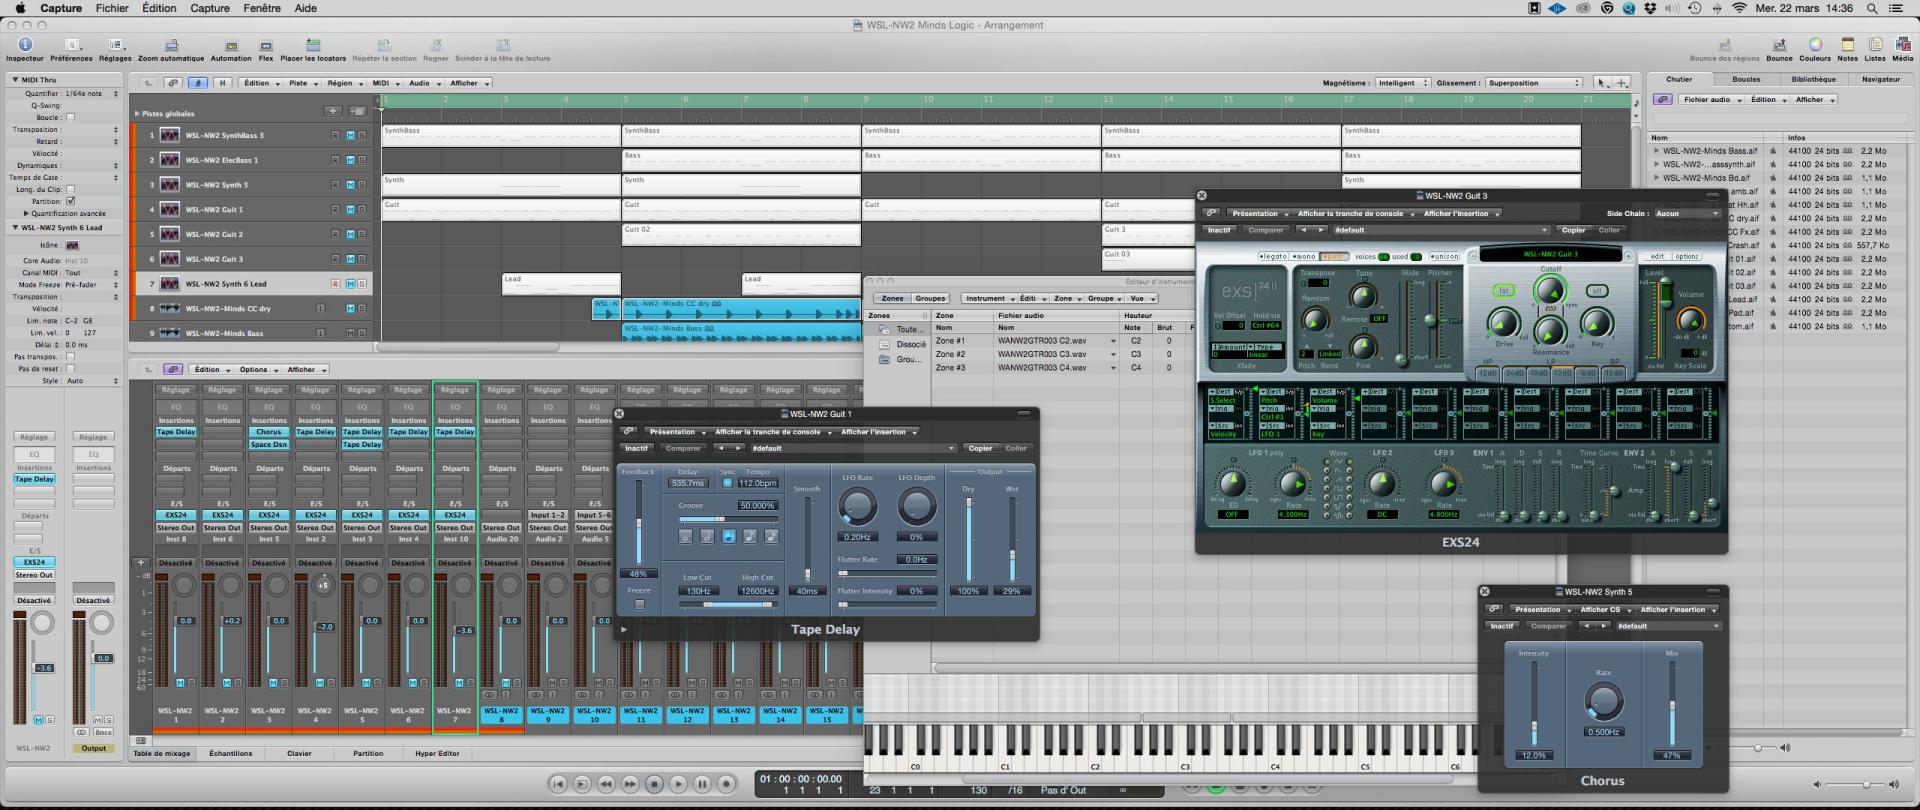Toggle the Catch playhead button in arrange toolbar
The height and width of the screenshot is (810, 1920).
(x=198, y=83)
